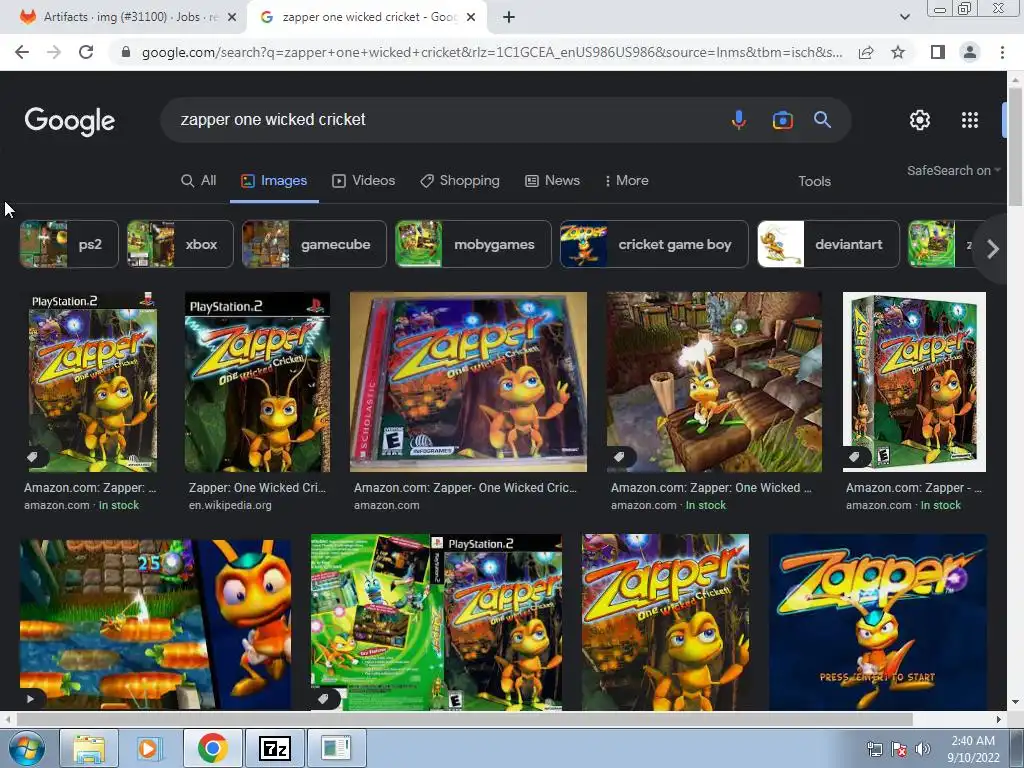1024x768 pixels.
Task: Open the tab search chevron
Action: (904, 17)
